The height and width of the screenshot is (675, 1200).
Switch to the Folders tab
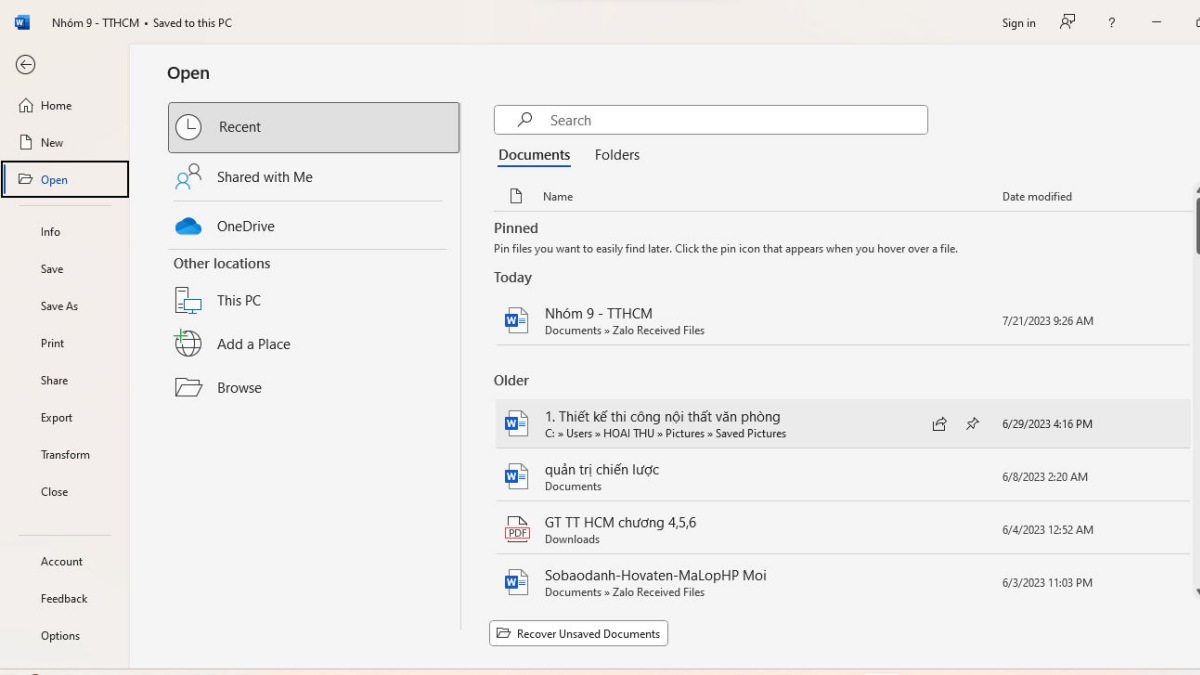click(617, 155)
